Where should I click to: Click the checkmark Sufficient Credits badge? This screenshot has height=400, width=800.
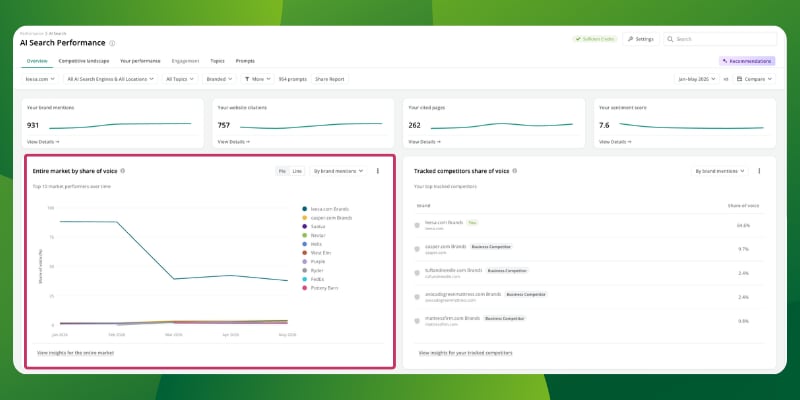click(594, 39)
